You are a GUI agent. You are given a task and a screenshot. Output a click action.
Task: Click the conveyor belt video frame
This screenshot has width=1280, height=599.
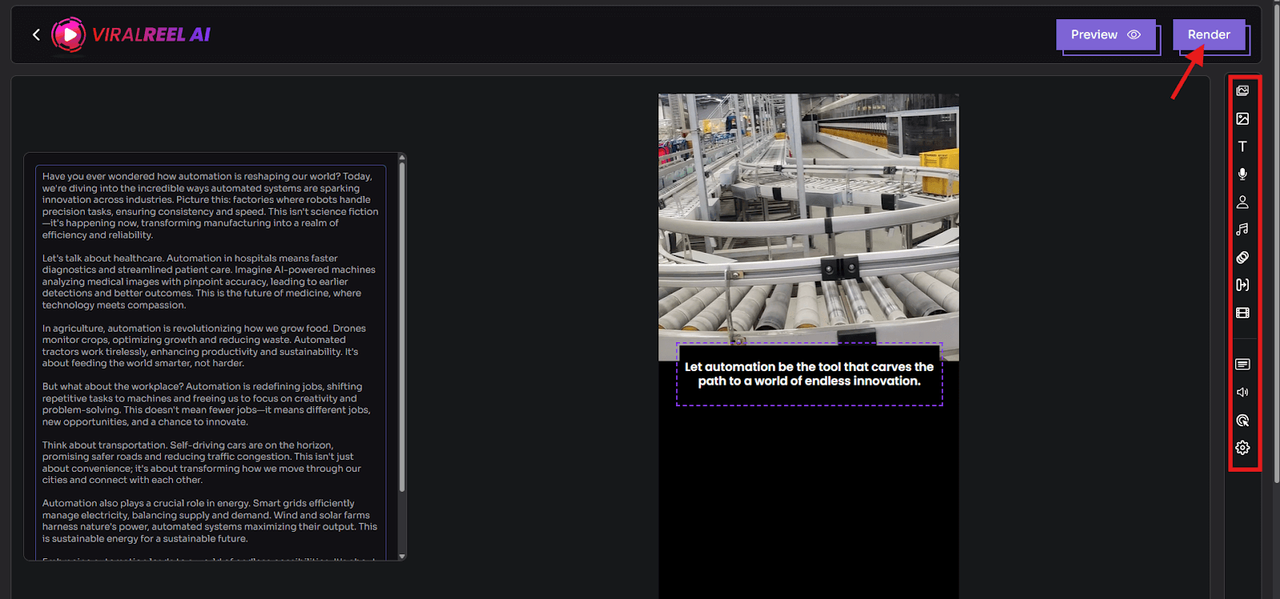(x=808, y=227)
